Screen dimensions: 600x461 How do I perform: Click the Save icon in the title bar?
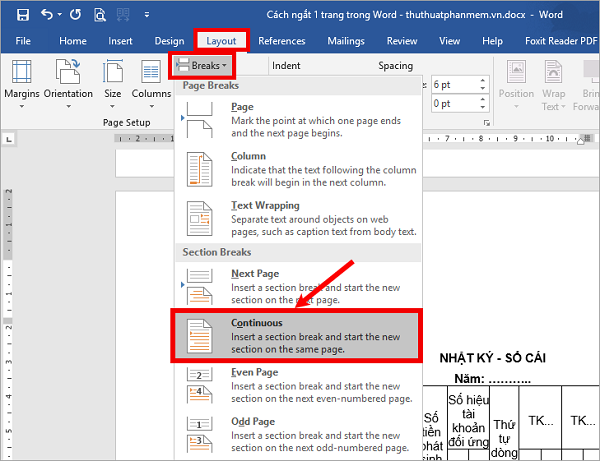pyautogui.click(x=22, y=14)
